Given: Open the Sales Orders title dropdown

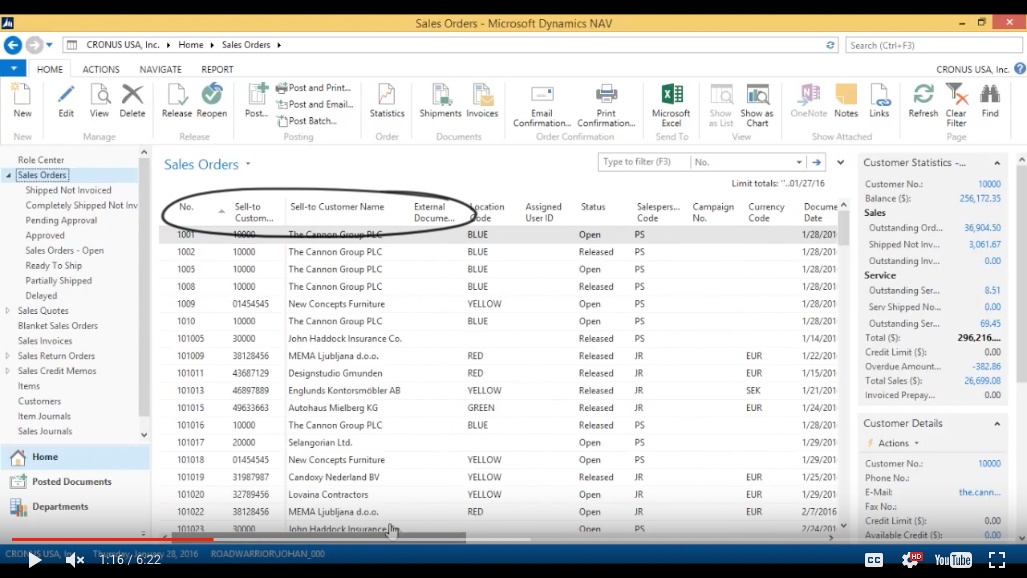Looking at the screenshot, I should [248, 164].
